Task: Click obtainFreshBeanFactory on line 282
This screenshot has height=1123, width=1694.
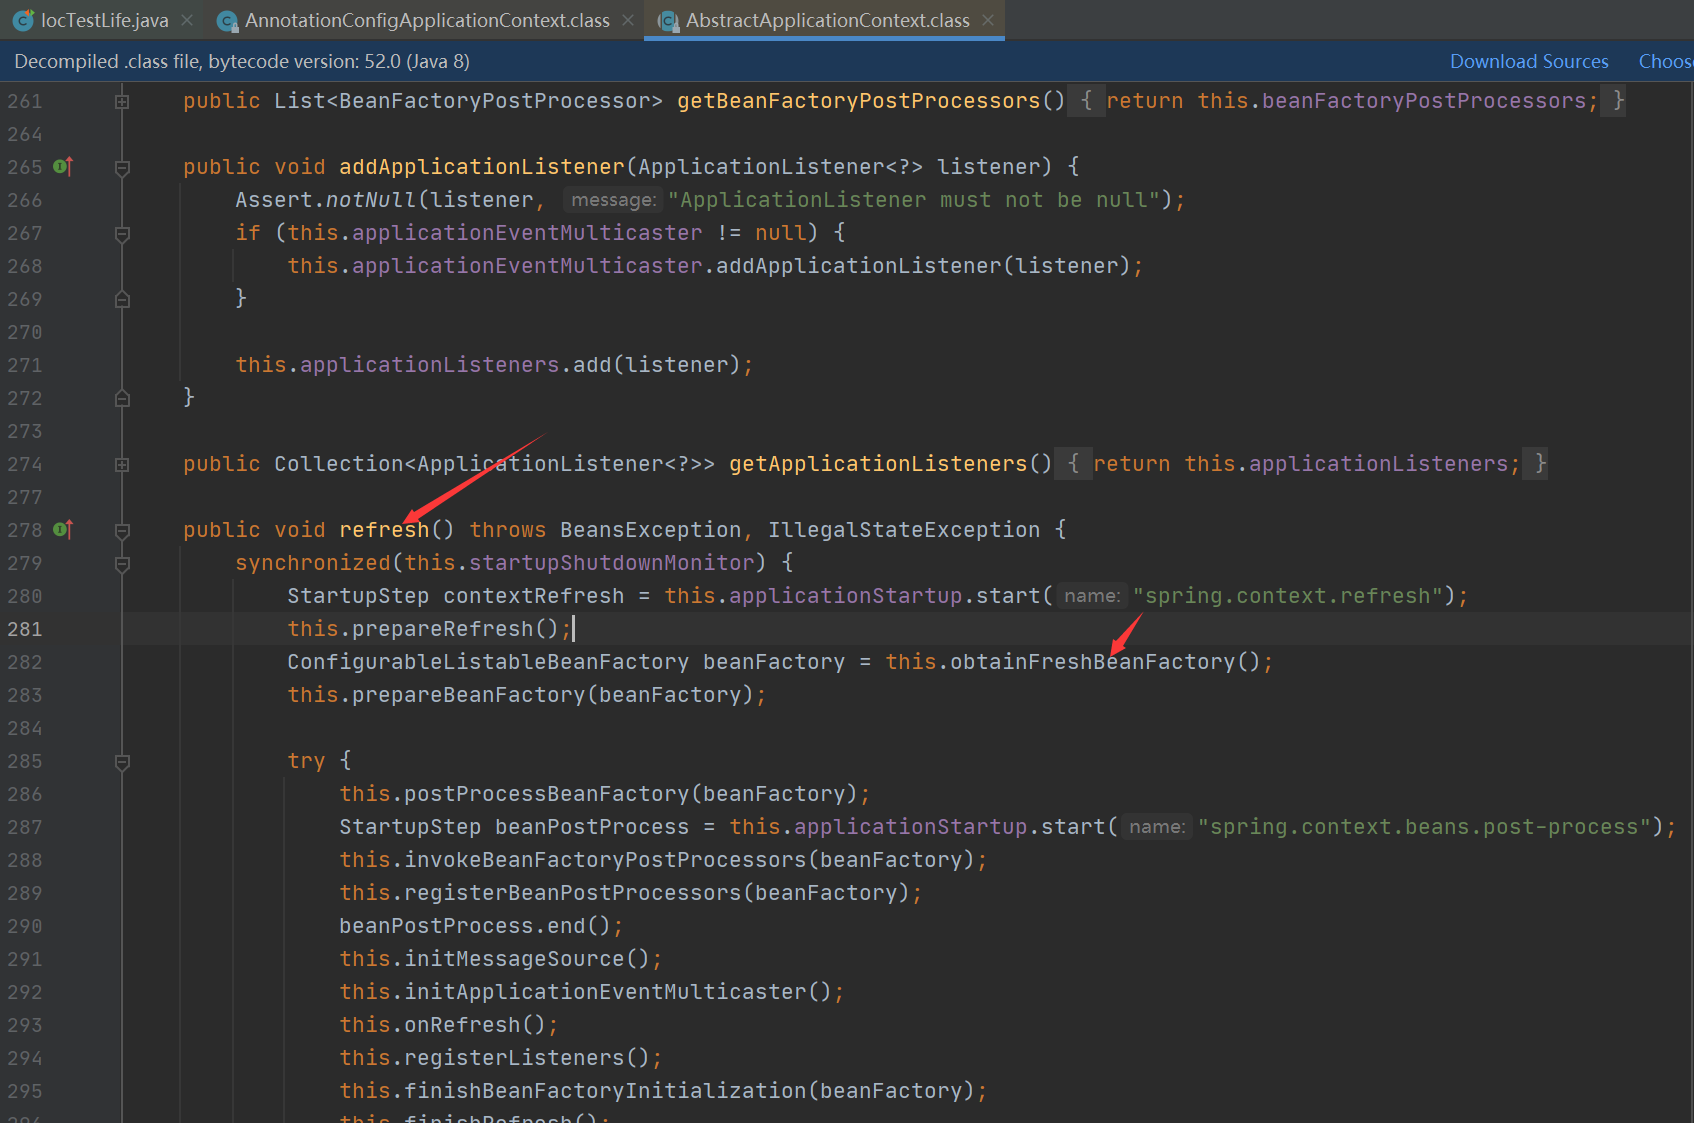Action: coord(1093,662)
